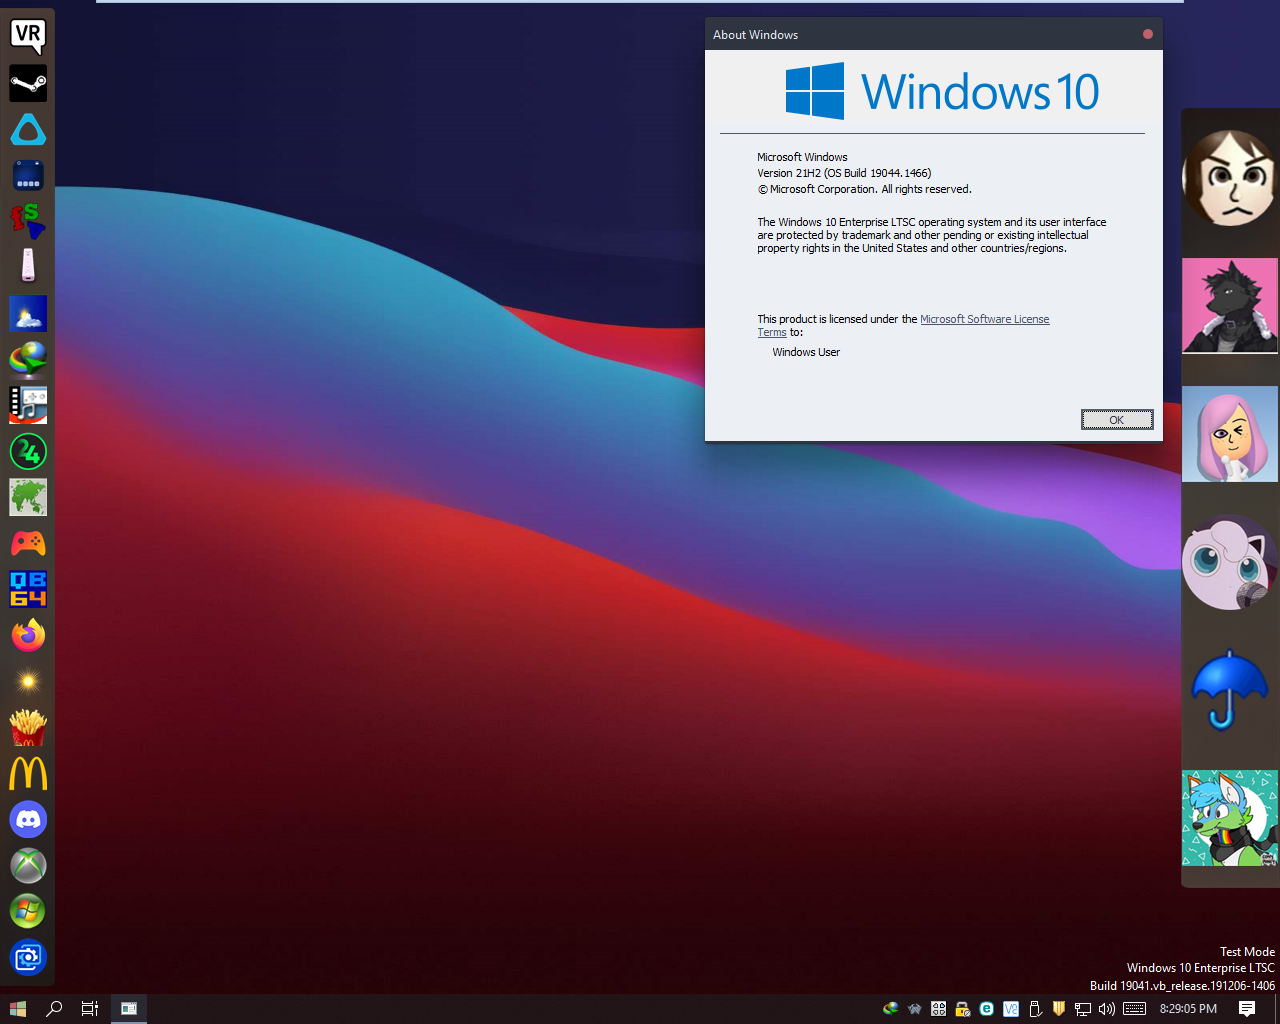Open the McDonald's golden arches icon
Image resolution: width=1280 pixels, height=1024 pixels.
tap(28, 773)
